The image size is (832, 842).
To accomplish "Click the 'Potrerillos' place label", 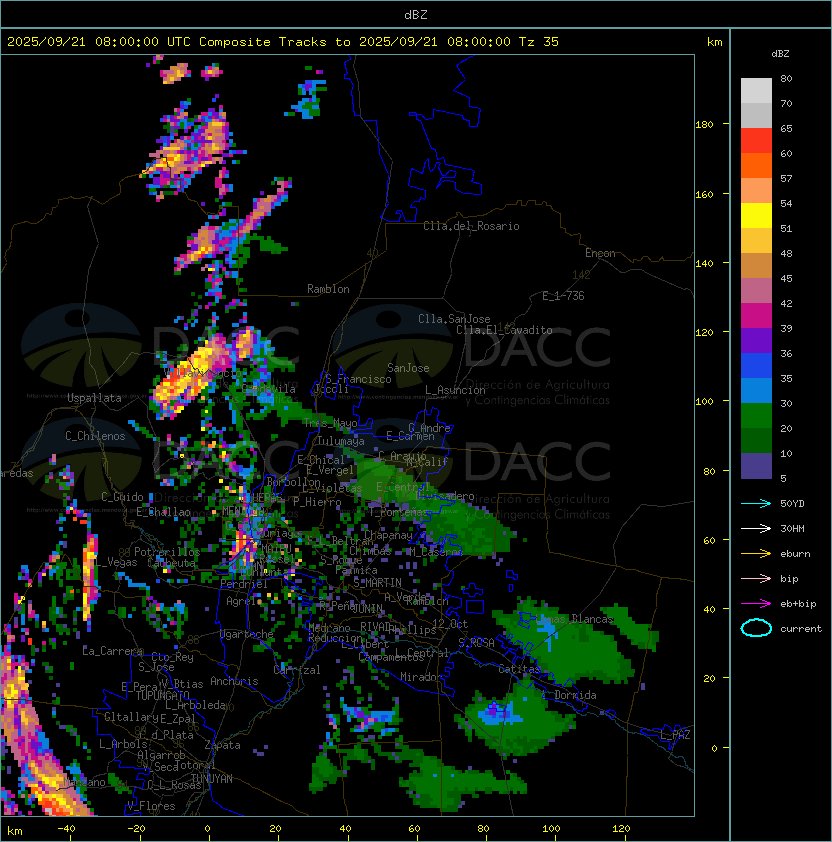I will tap(167, 551).
